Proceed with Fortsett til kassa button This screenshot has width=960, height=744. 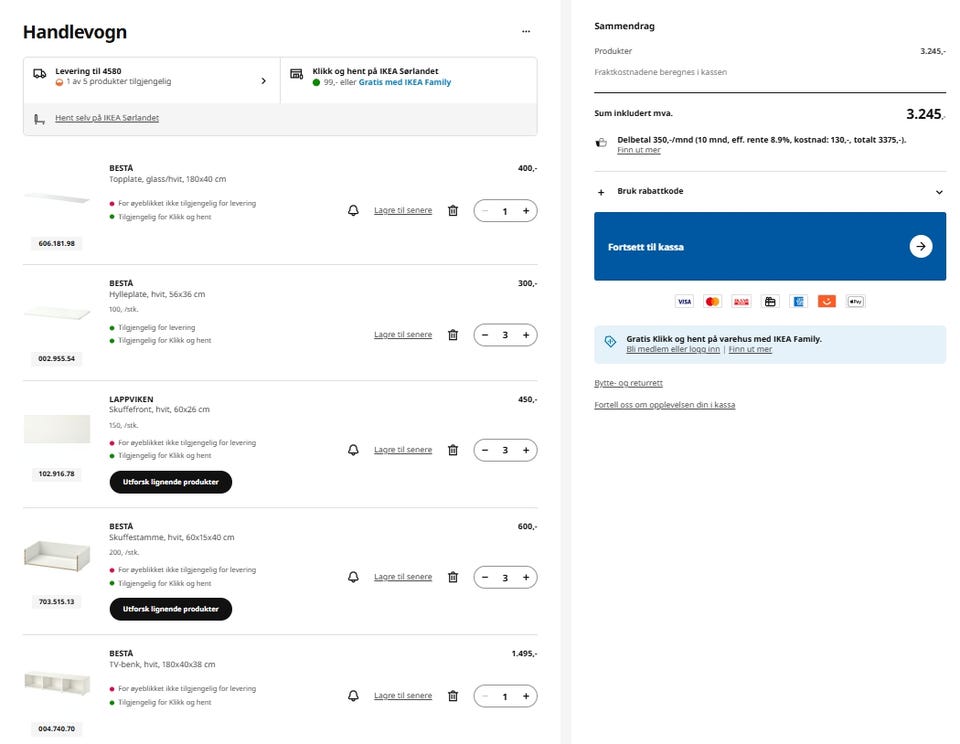tap(770, 246)
